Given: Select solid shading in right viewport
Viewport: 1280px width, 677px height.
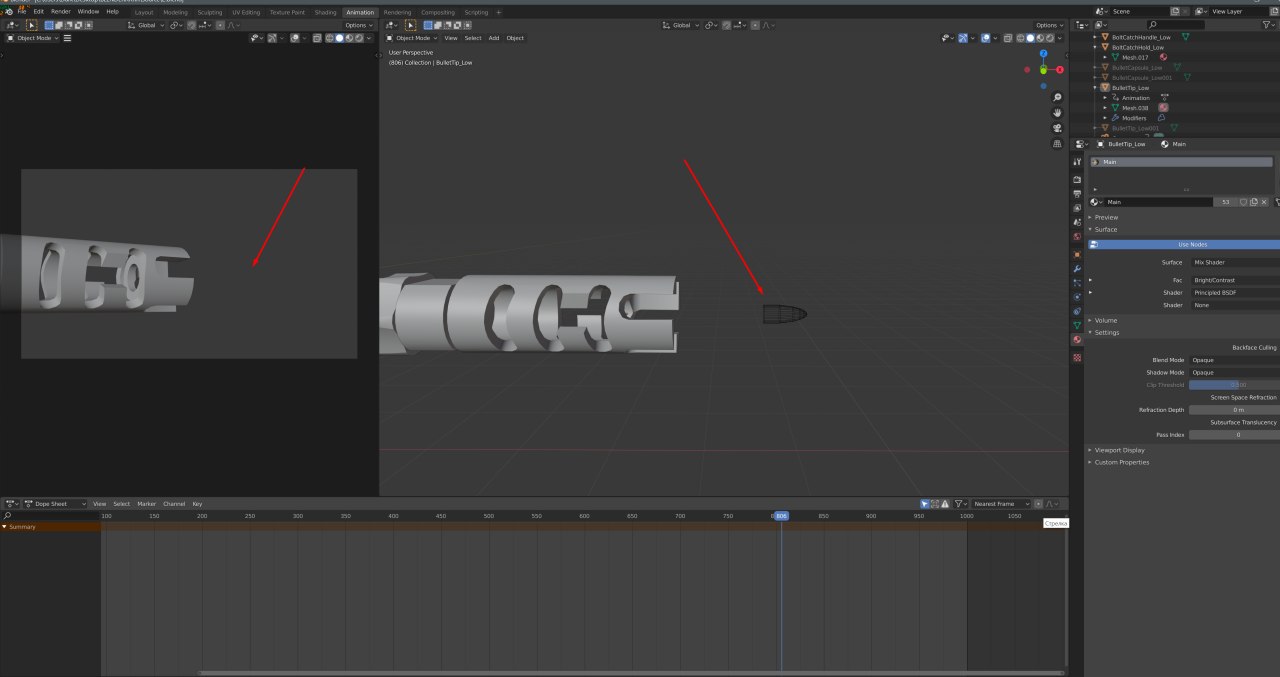Looking at the screenshot, I should coord(1030,38).
